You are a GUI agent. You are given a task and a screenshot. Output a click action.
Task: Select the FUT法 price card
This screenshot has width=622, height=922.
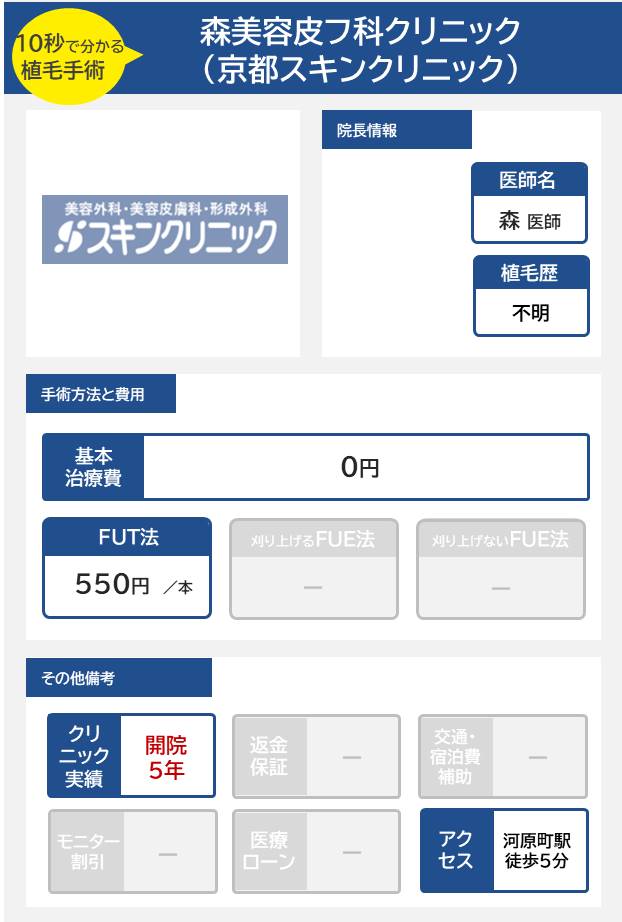coord(127,567)
